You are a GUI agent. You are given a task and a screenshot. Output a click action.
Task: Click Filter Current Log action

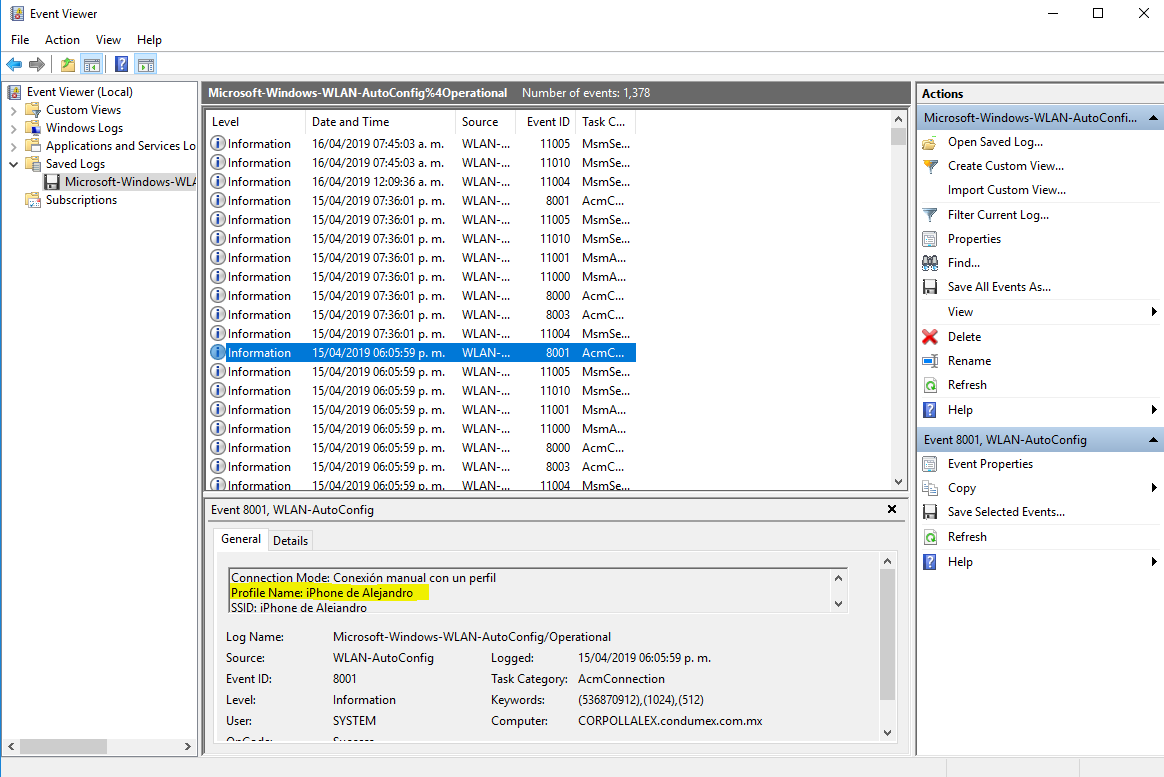click(x=998, y=215)
